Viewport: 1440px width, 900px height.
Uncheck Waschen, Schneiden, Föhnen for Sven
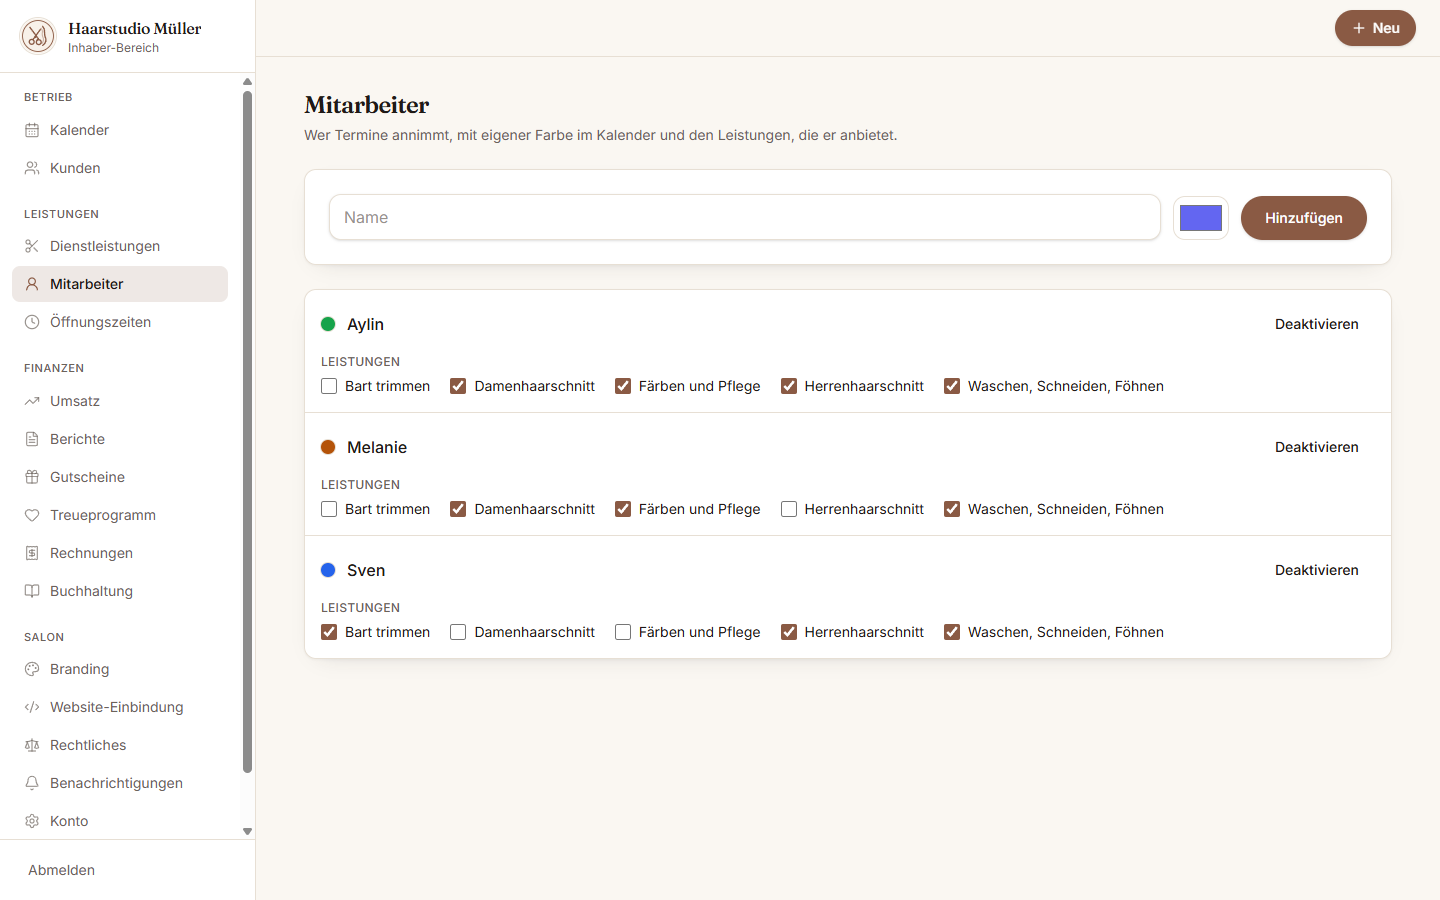tap(952, 632)
